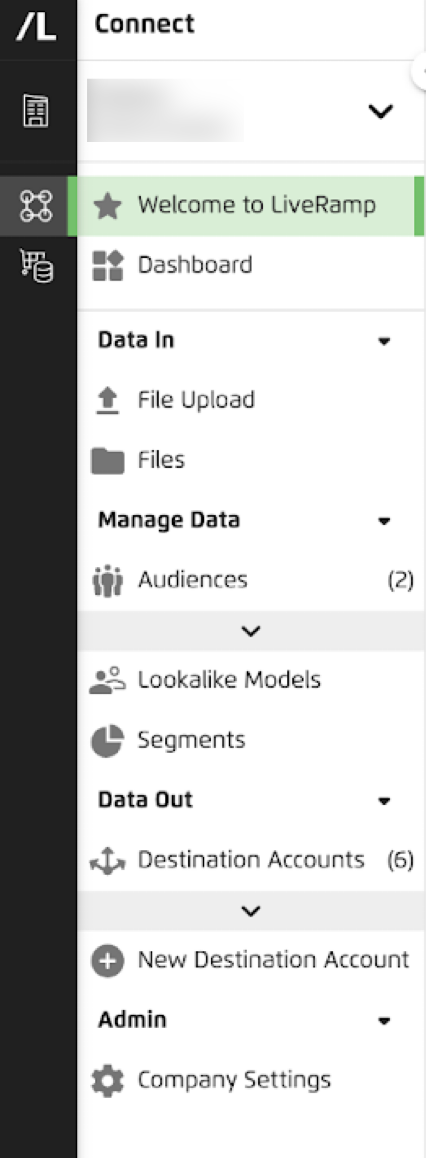This screenshot has width=426, height=1158.
Task: Expand the chevron bar below Audiences
Action: [x=251, y=631]
